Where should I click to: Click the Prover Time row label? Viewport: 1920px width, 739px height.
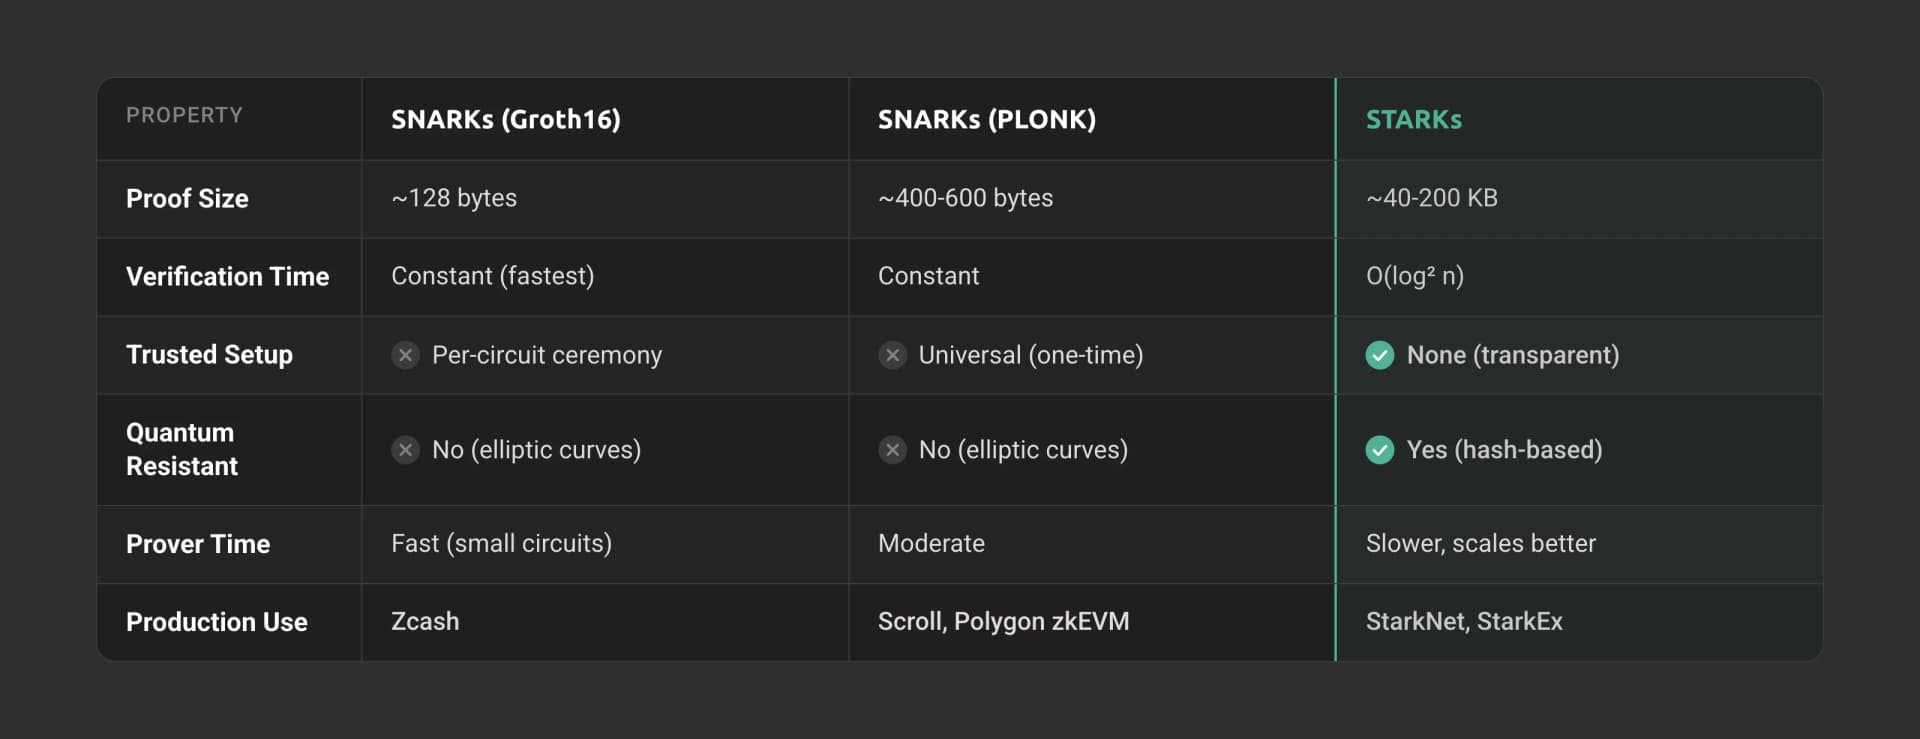click(x=198, y=544)
